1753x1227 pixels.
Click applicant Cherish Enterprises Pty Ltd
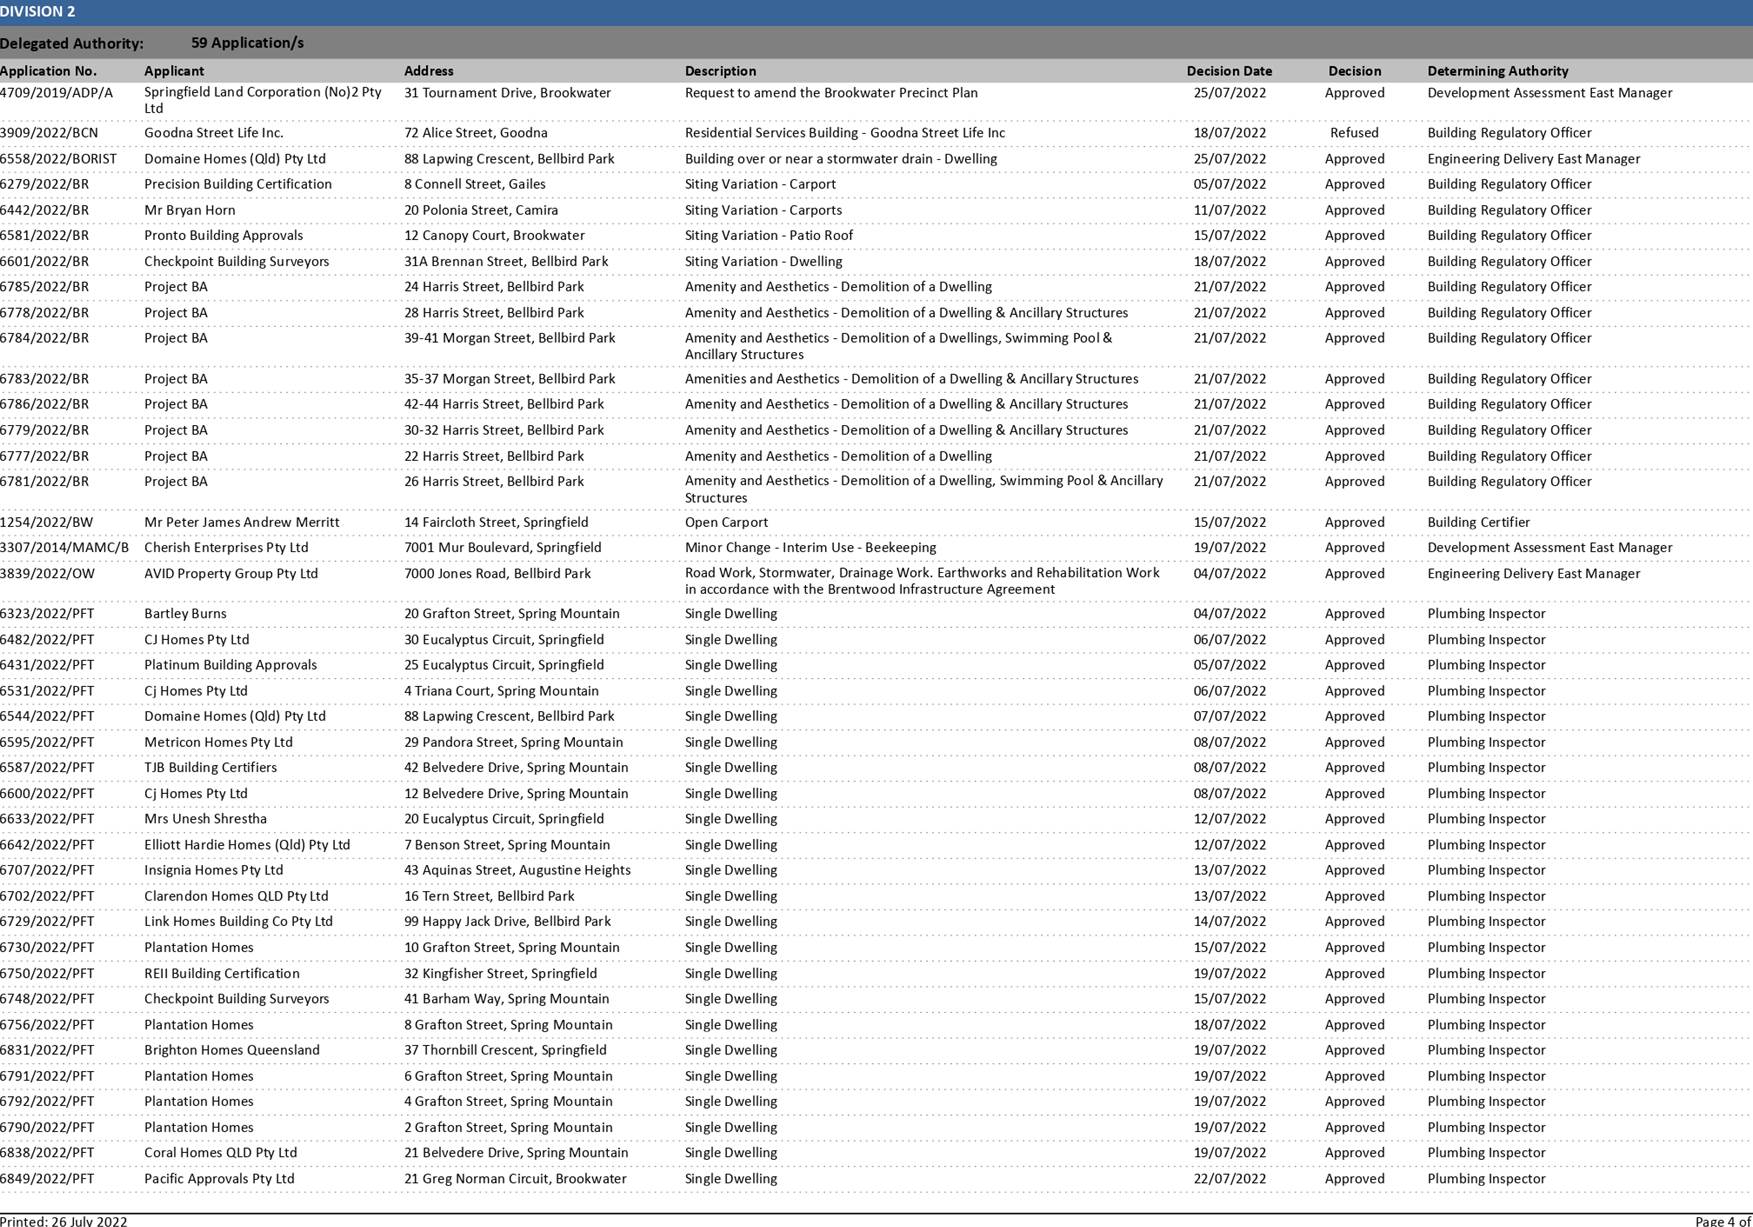coord(226,548)
